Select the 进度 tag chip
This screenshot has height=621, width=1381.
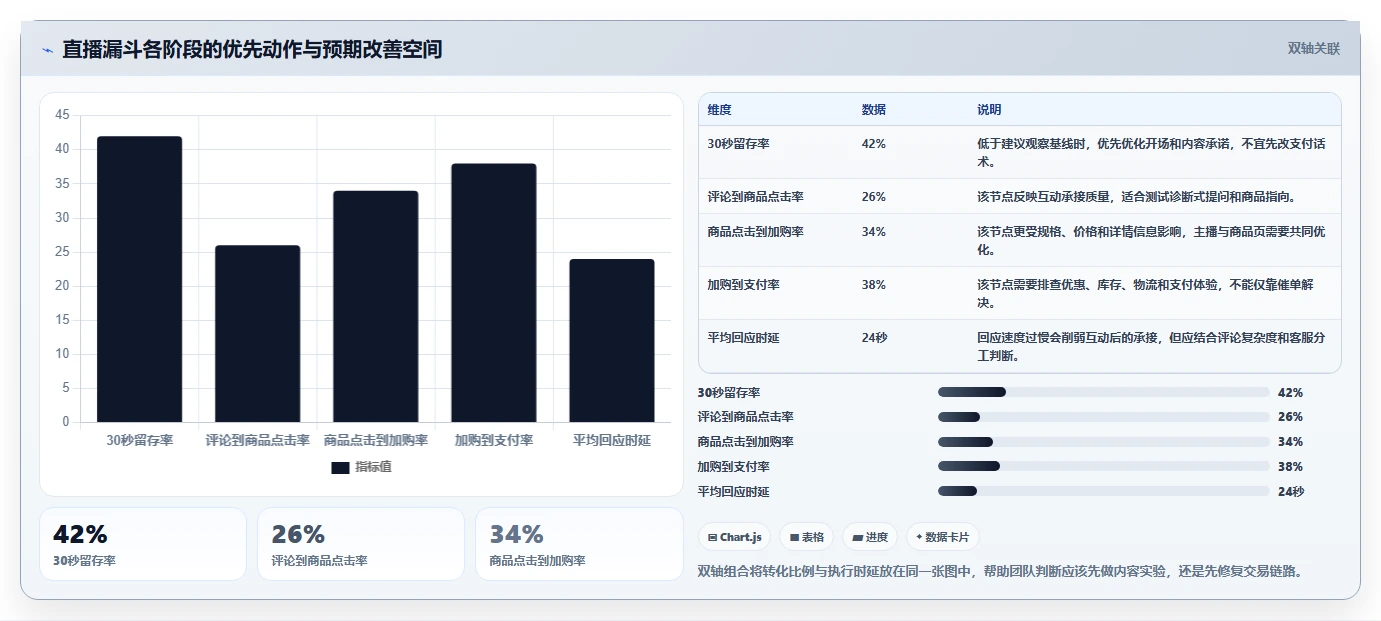tap(870, 537)
